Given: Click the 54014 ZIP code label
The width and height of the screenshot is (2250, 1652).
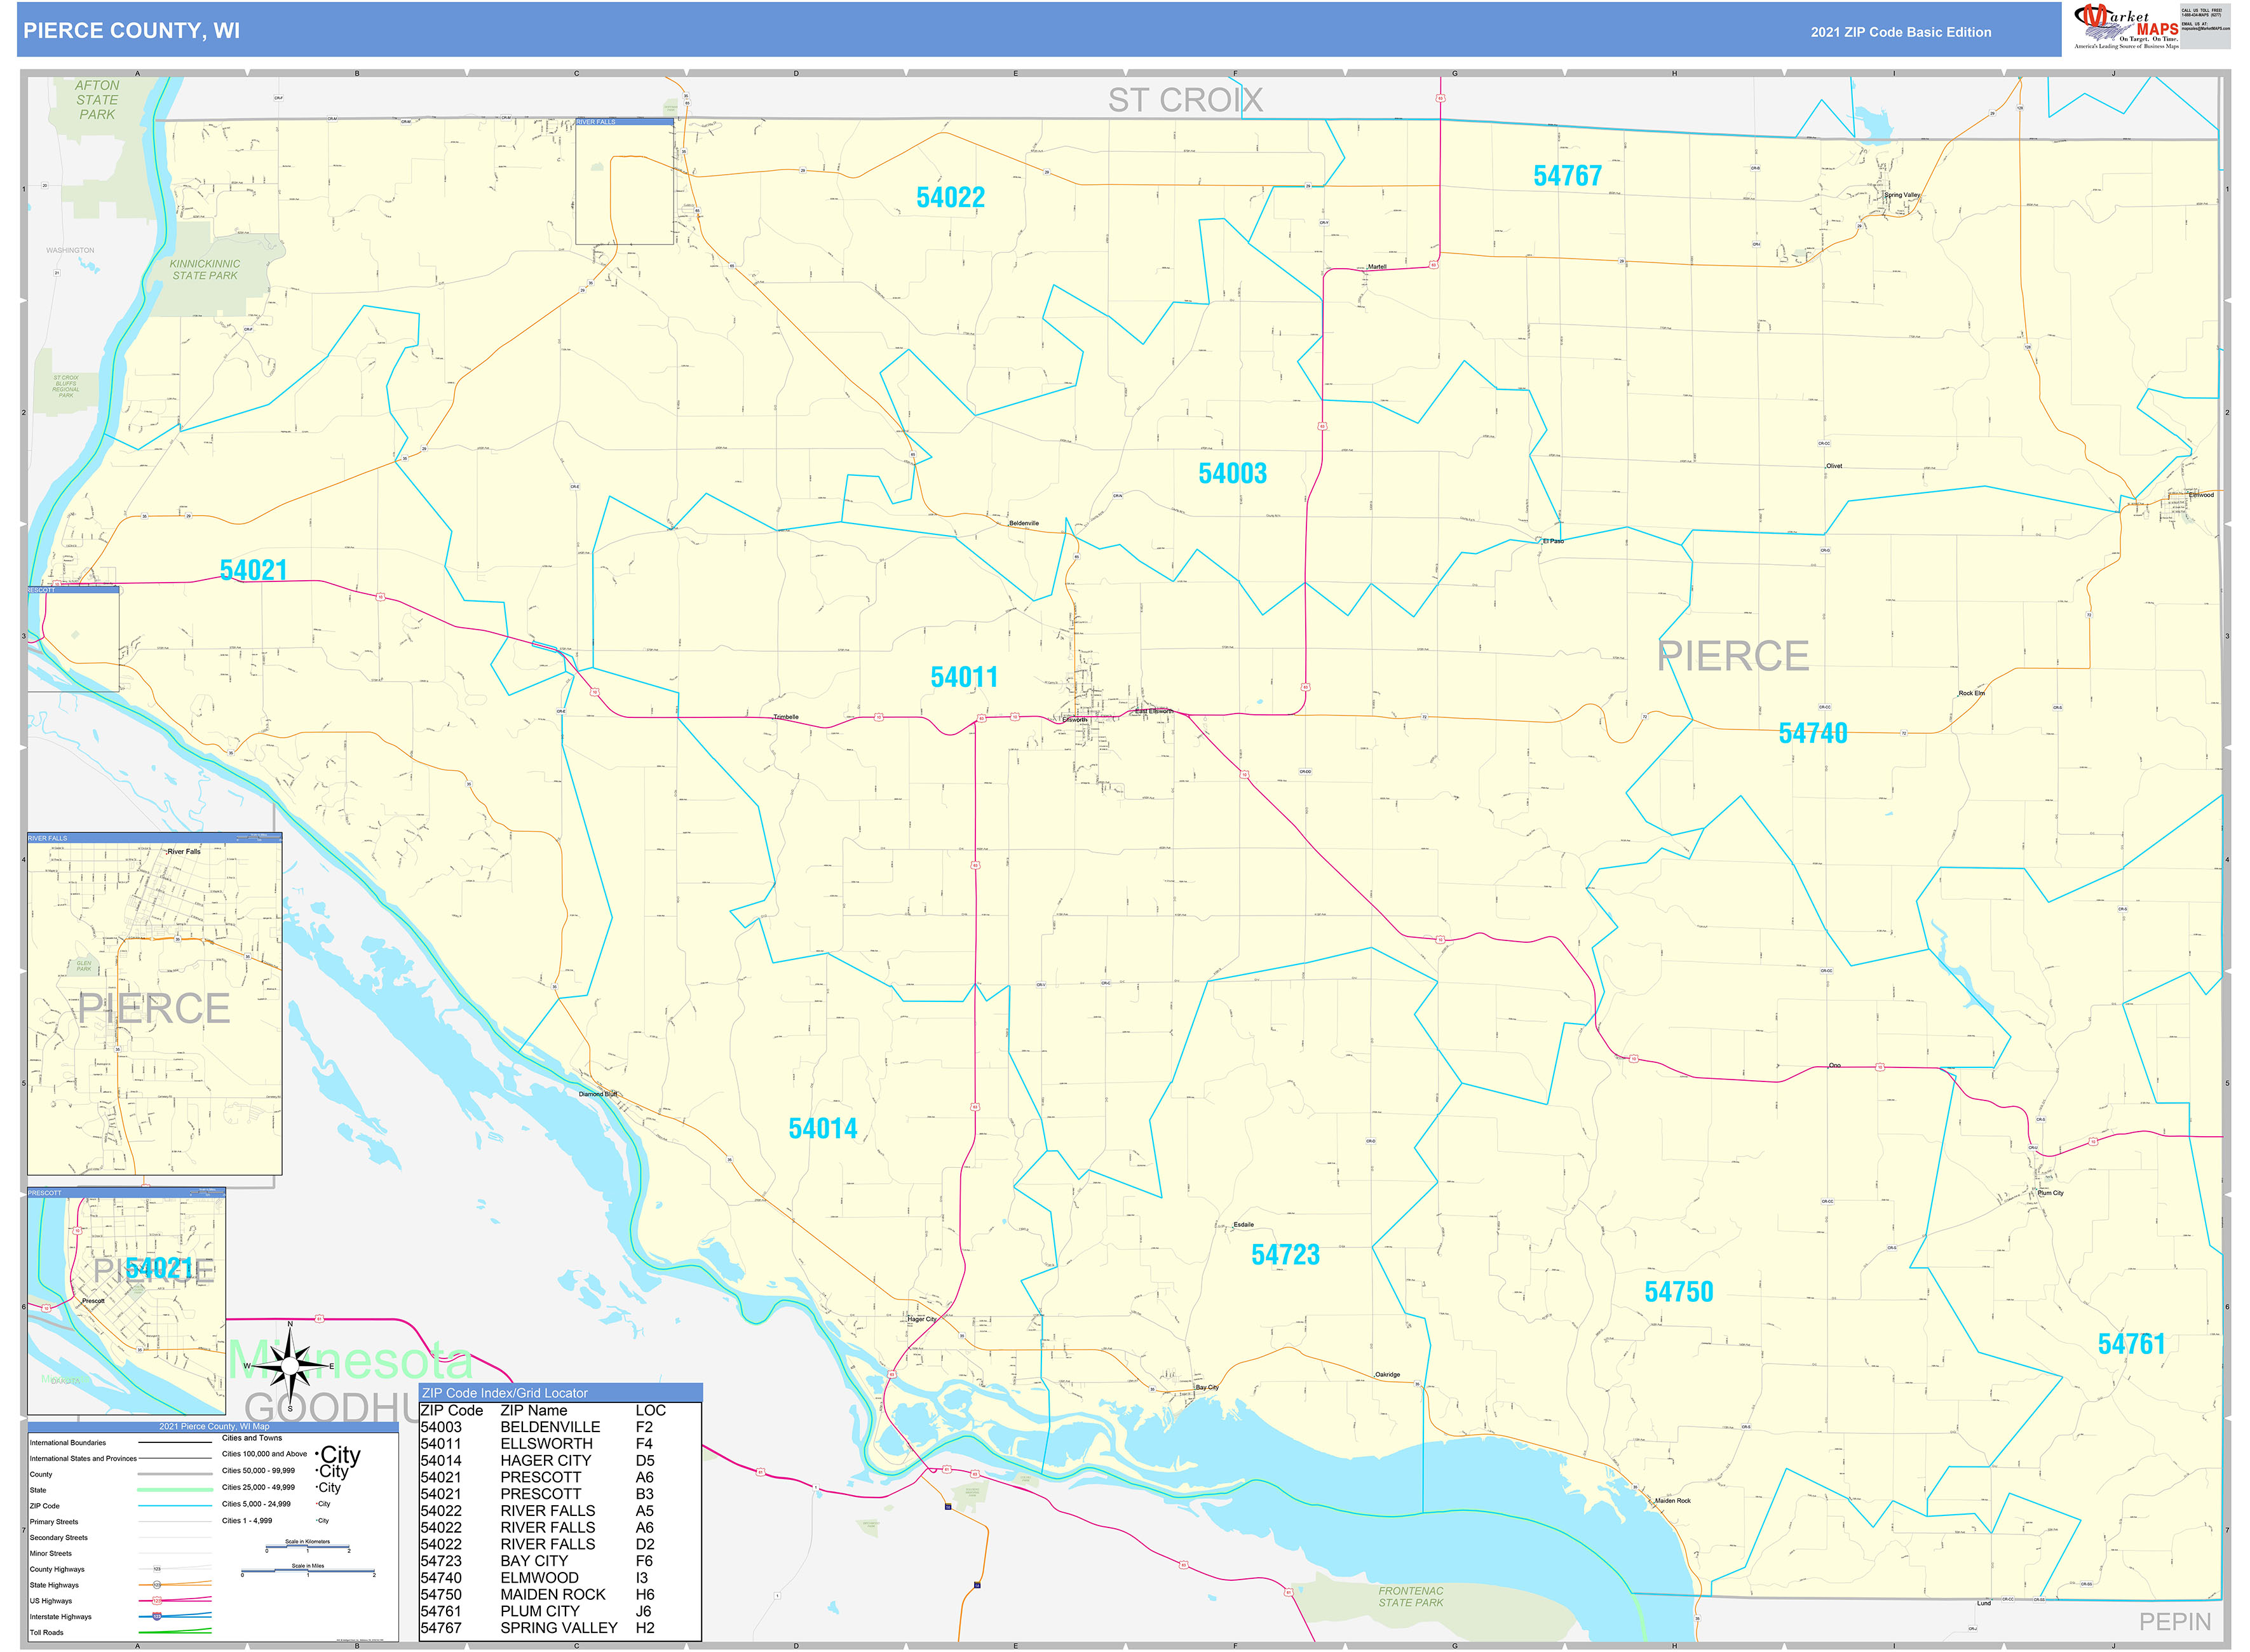Looking at the screenshot, I should (822, 1128).
